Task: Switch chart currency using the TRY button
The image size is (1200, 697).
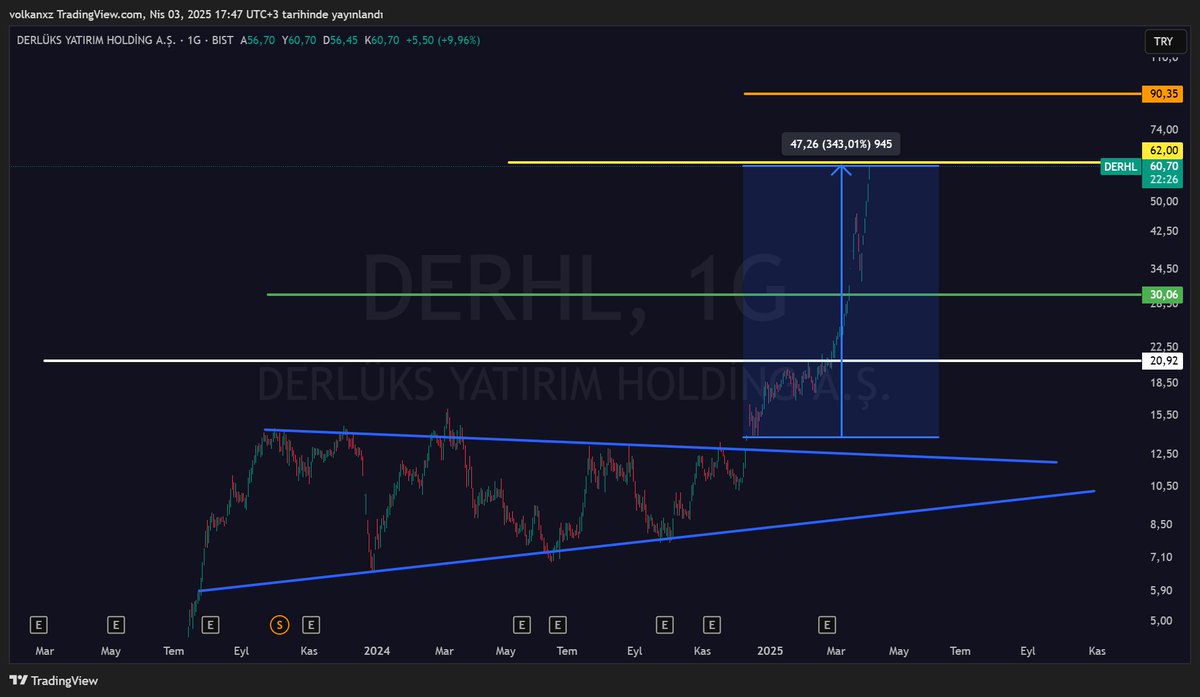Action: coord(1164,41)
